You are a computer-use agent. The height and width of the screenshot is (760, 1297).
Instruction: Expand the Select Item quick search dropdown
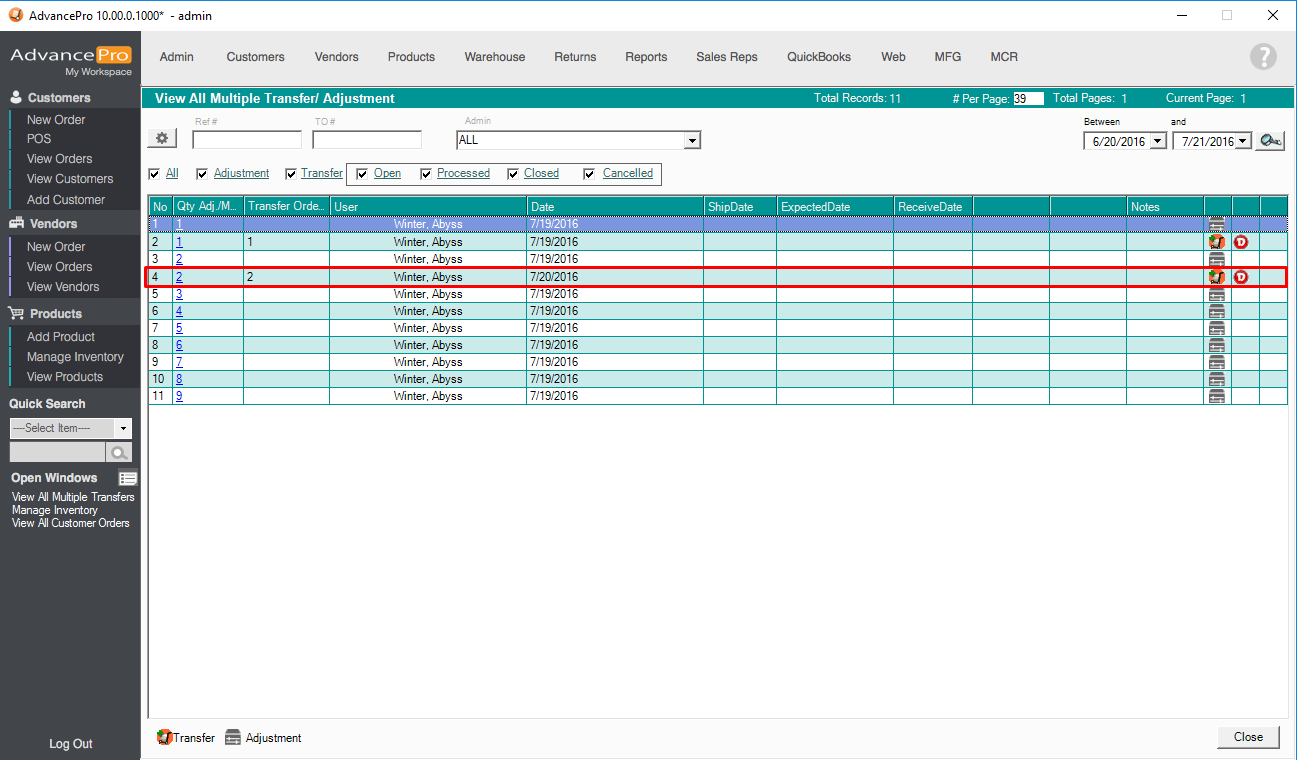tap(124, 428)
